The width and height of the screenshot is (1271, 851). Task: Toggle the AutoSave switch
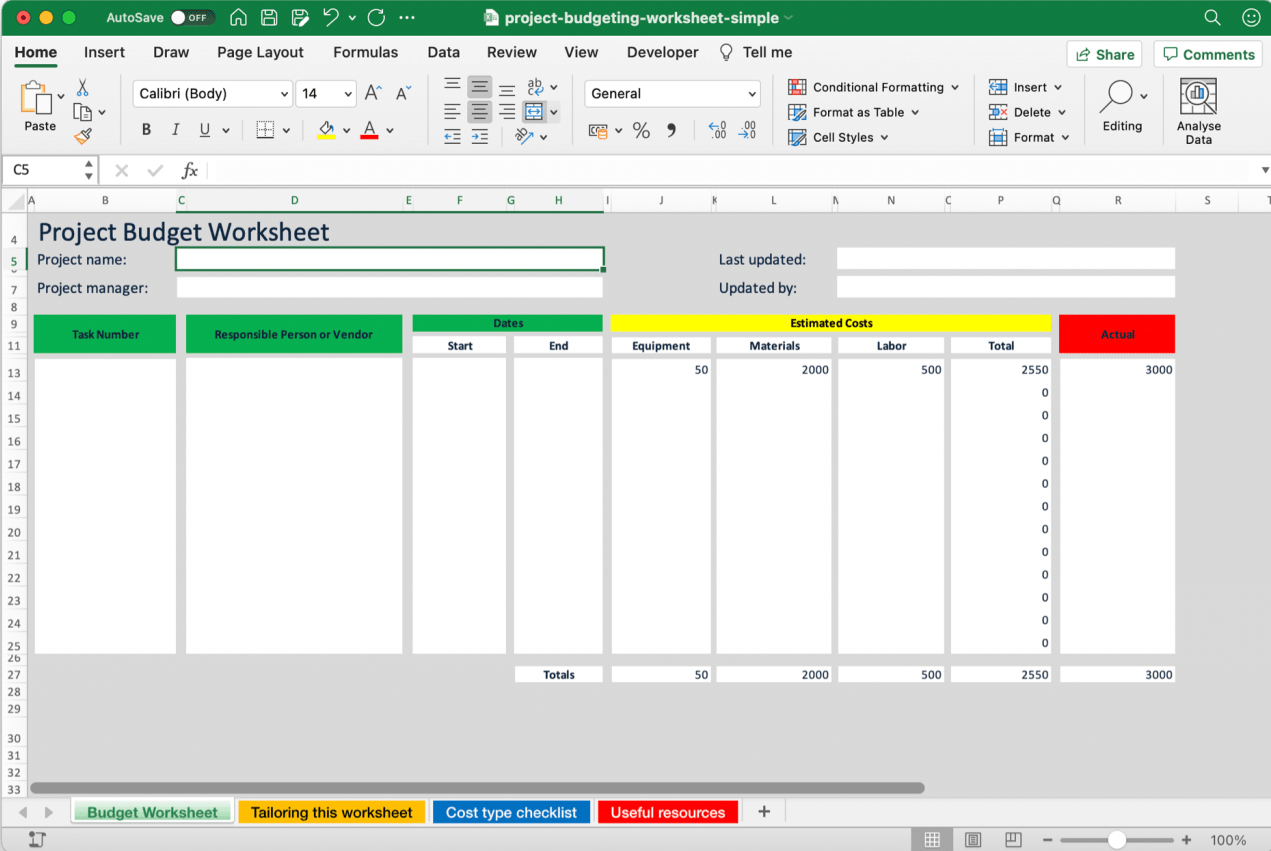click(x=192, y=18)
